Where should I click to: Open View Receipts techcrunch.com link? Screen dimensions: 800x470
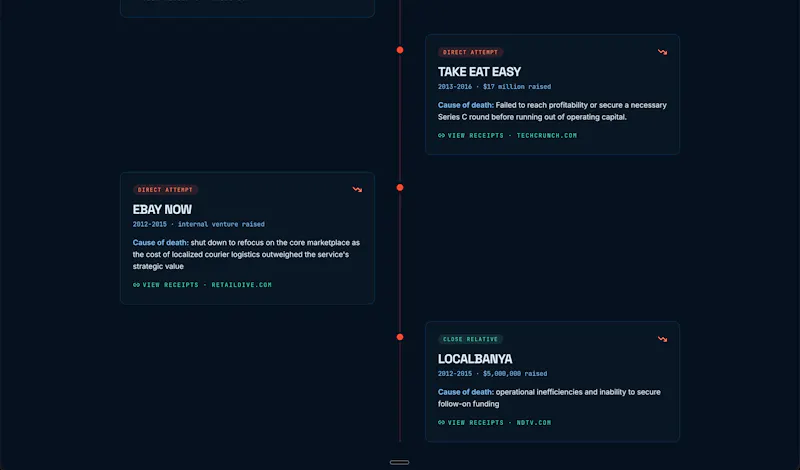pos(507,136)
